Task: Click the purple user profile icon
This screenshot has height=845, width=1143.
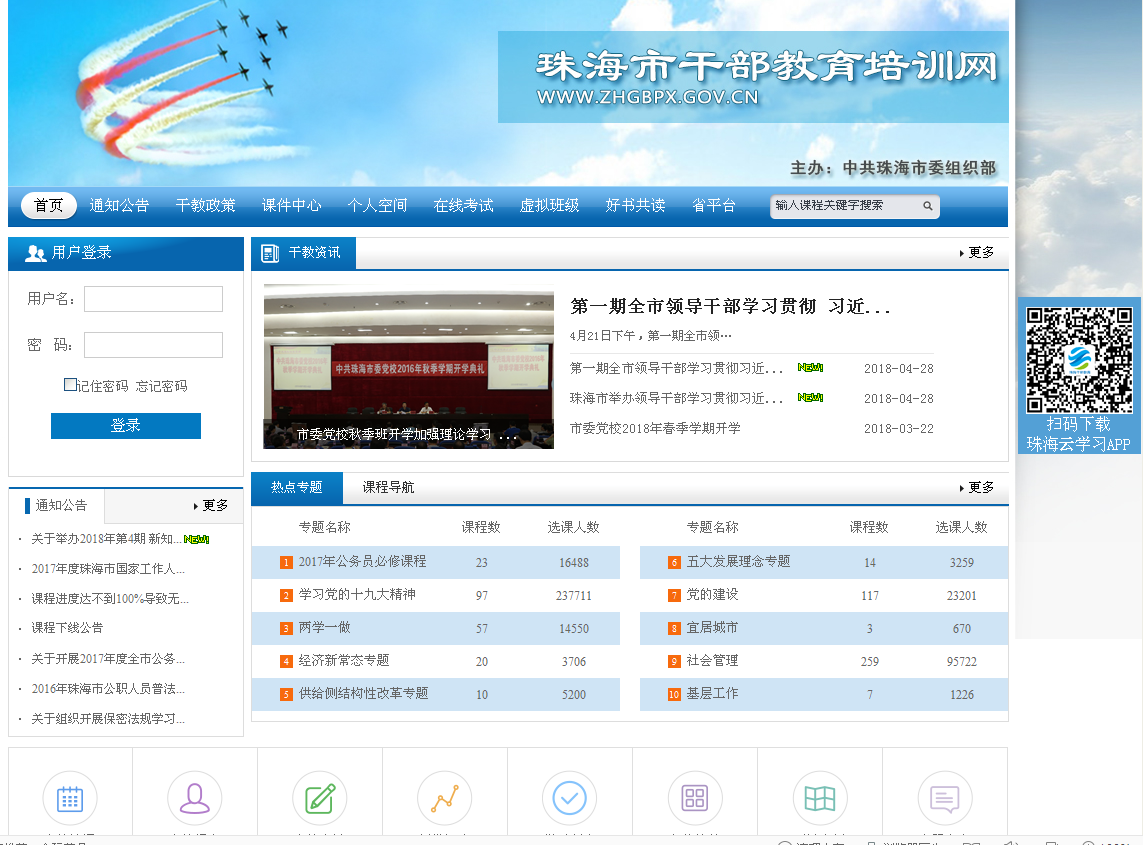Action: pos(195,798)
